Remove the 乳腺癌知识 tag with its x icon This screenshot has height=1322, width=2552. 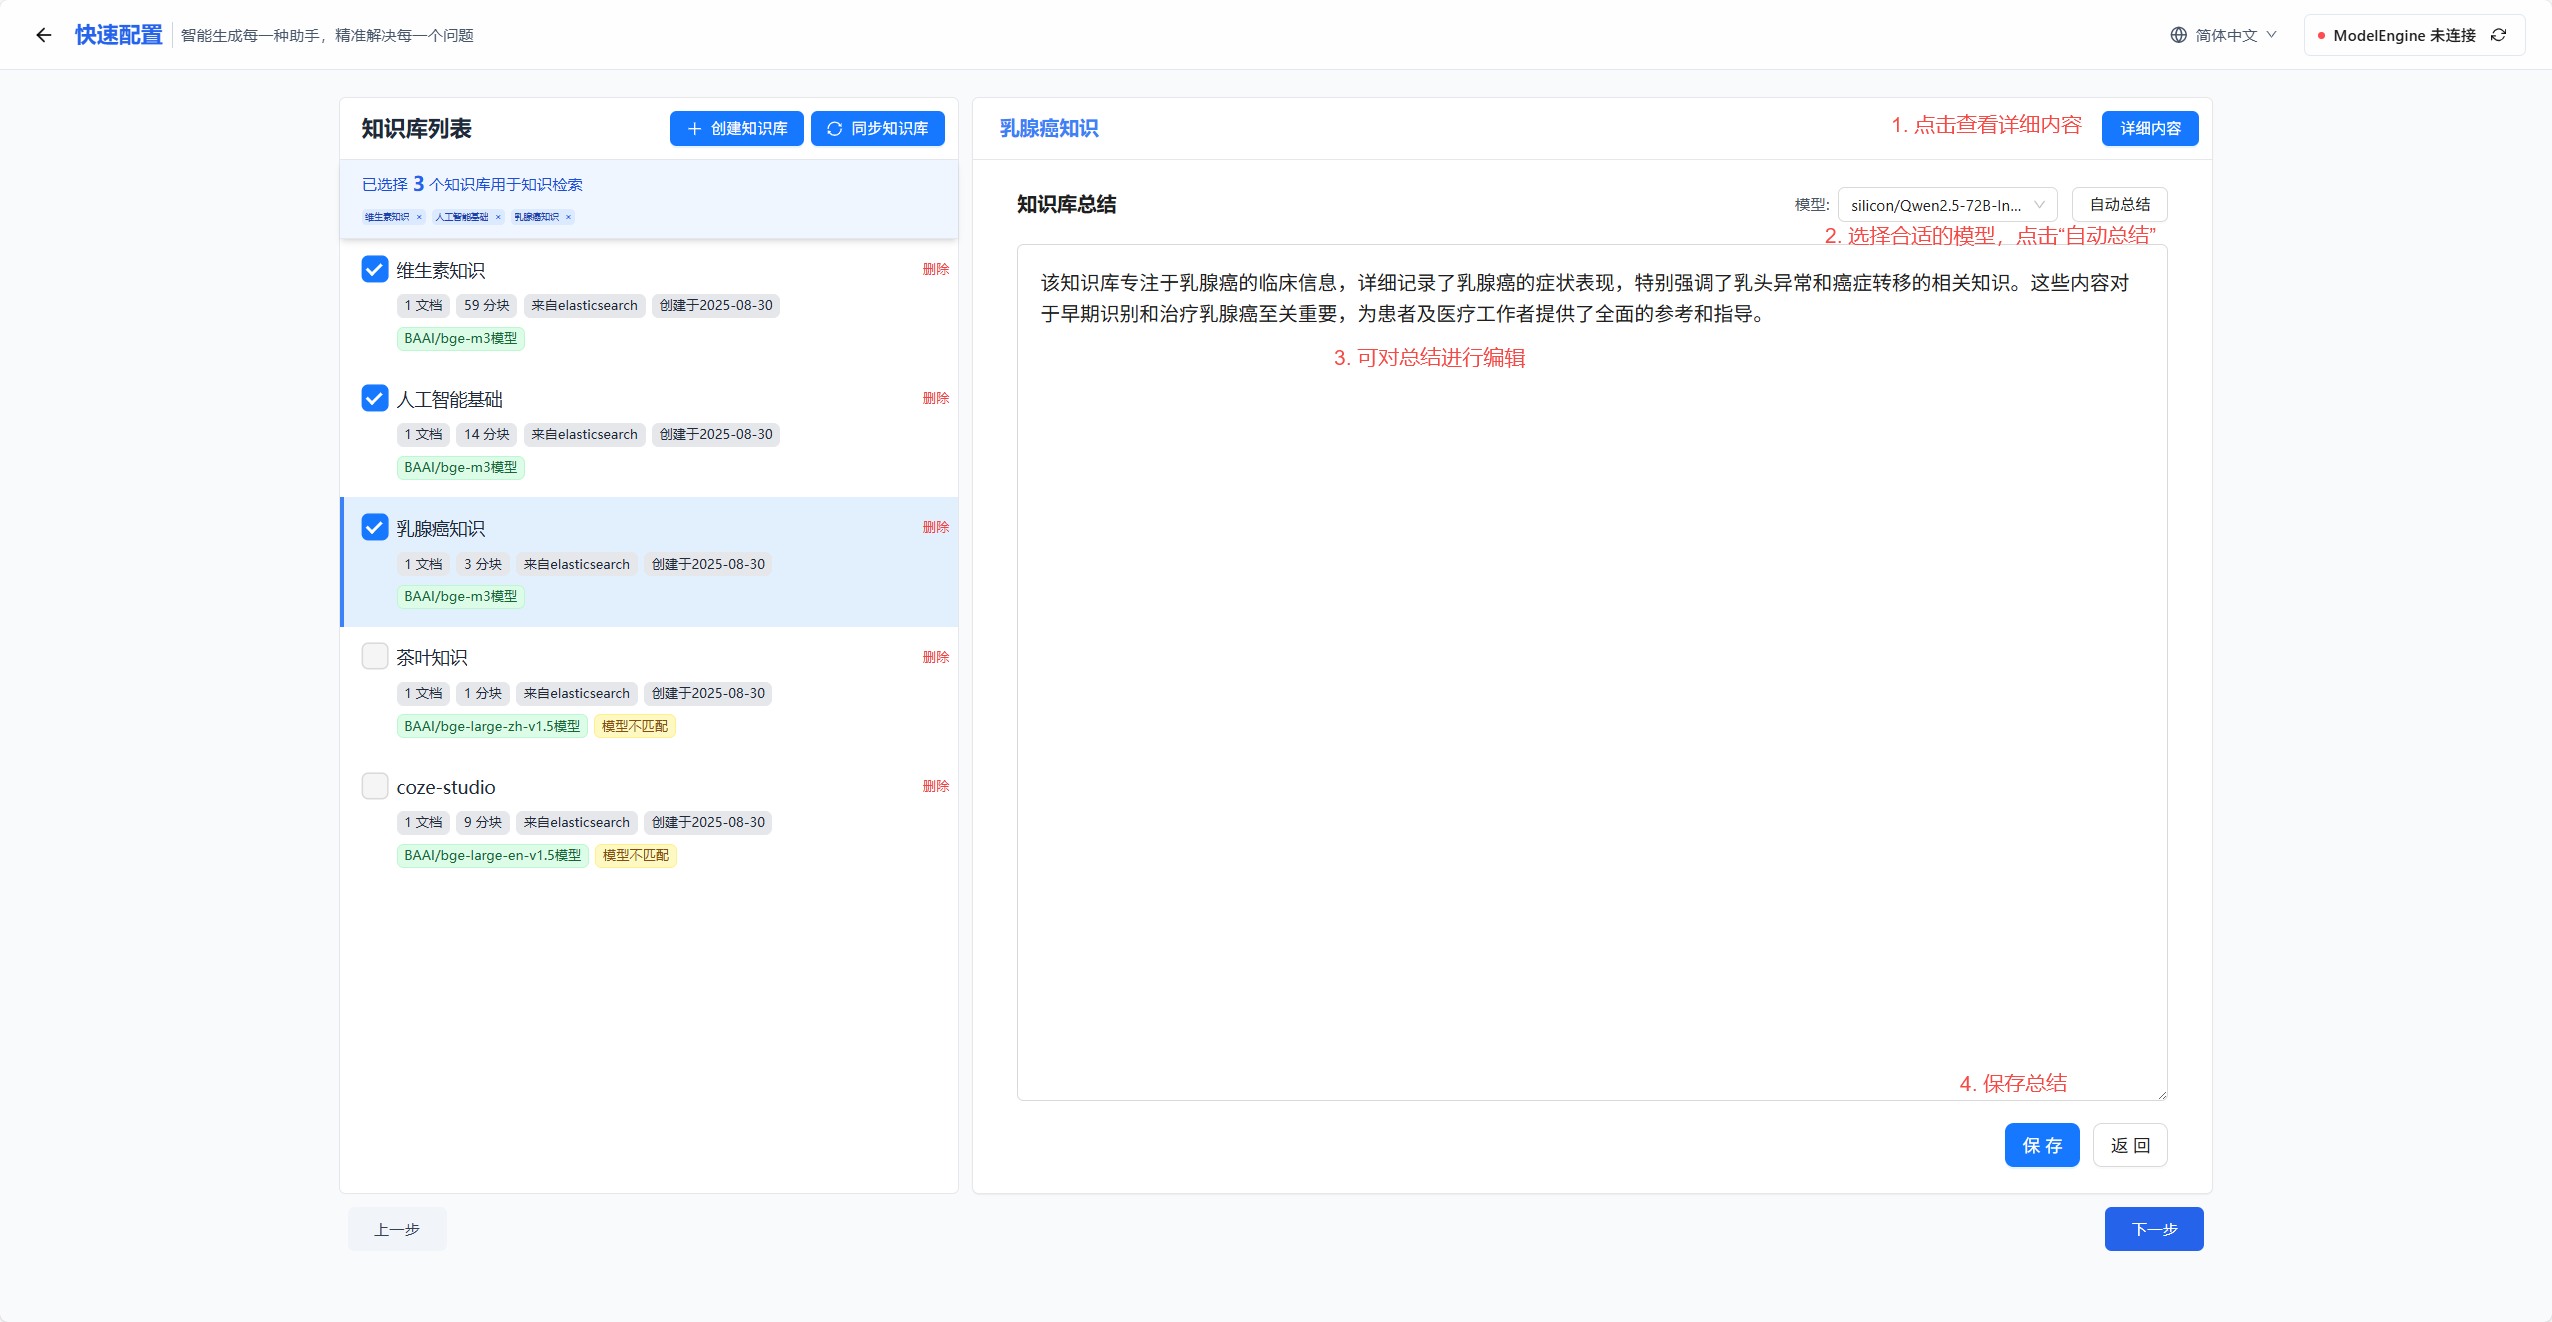click(x=568, y=217)
